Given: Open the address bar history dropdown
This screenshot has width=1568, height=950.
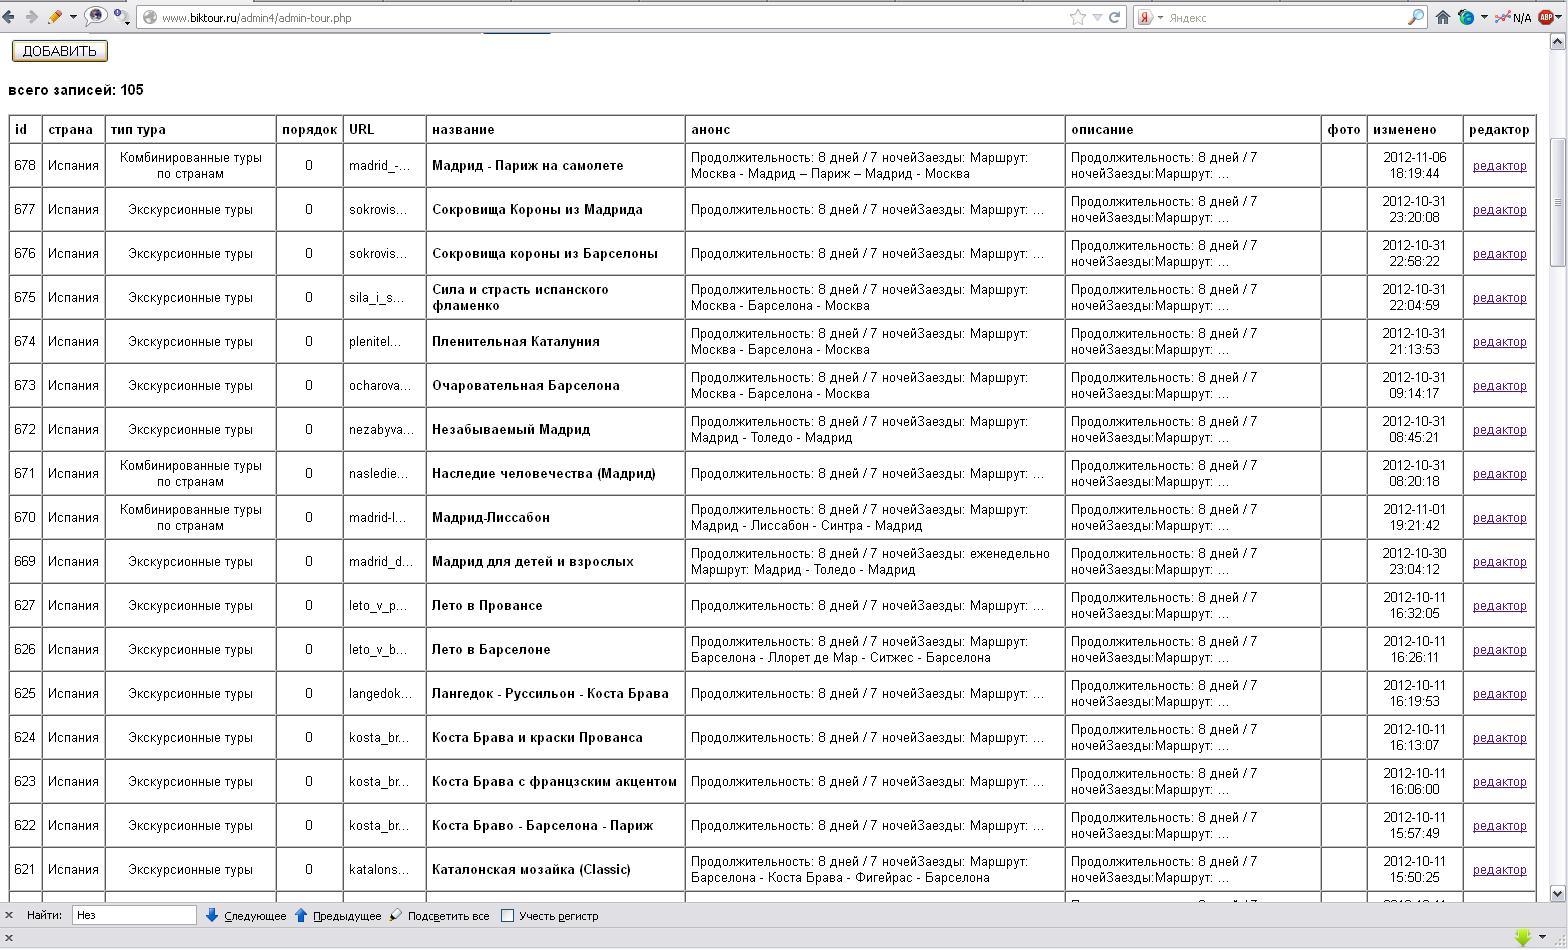Looking at the screenshot, I should [x=1097, y=17].
